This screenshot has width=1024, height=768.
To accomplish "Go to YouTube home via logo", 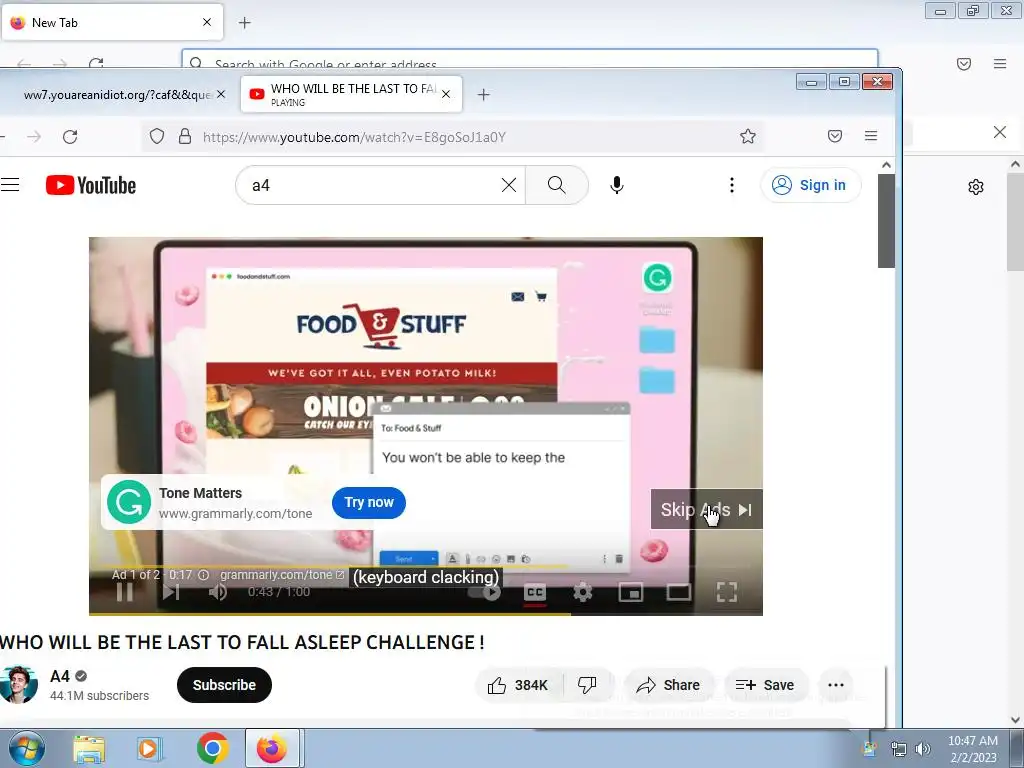I will coord(91,185).
